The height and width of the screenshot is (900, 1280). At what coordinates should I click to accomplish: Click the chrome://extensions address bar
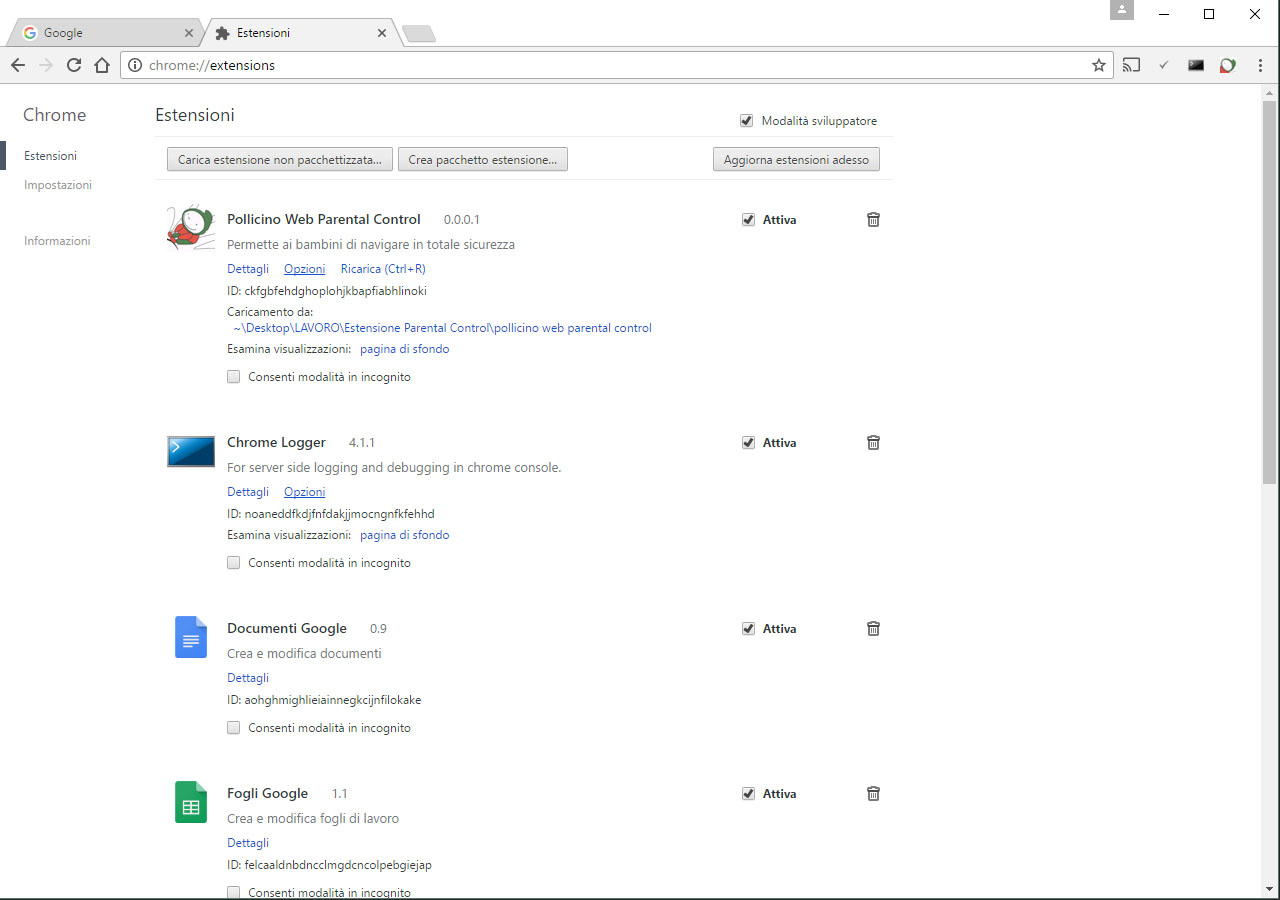tap(616, 65)
